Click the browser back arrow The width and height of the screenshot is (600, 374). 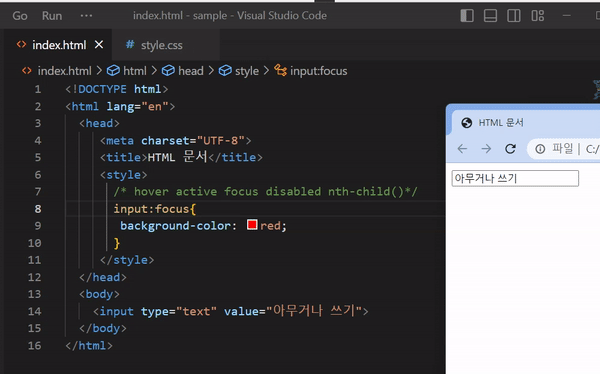pos(462,149)
